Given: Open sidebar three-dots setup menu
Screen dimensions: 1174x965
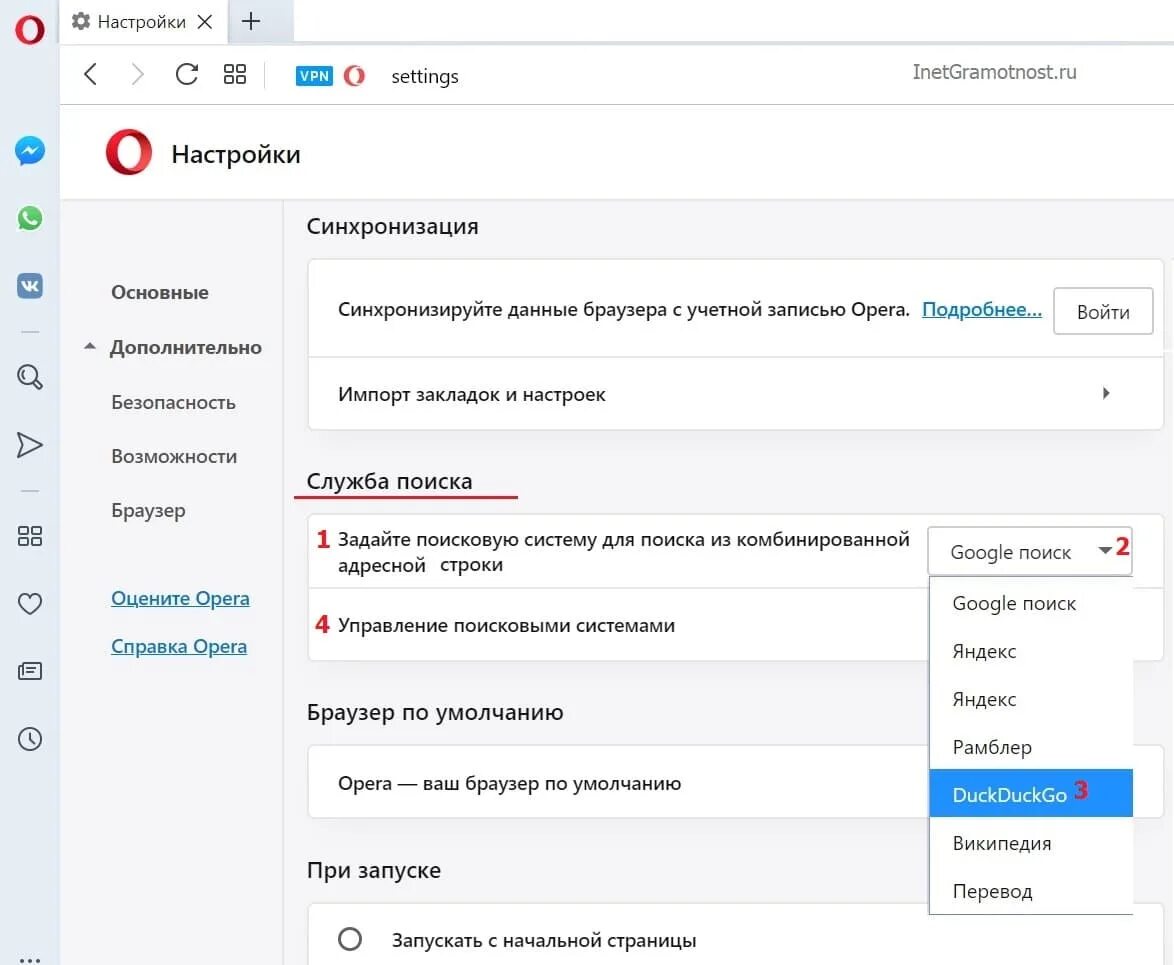Looking at the screenshot, I should coord(30,959).
